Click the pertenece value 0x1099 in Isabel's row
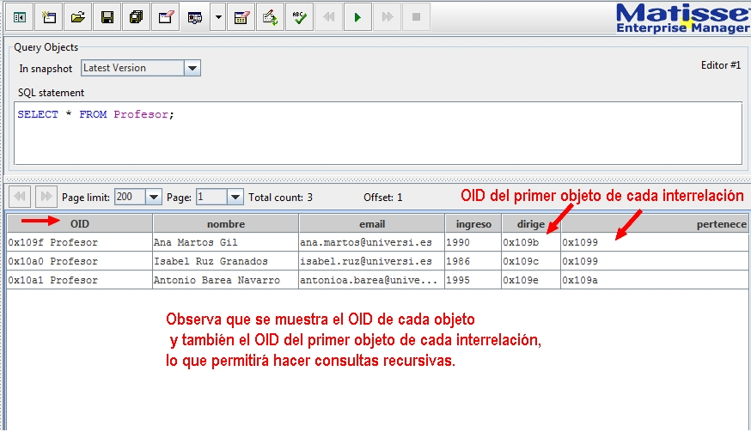Image resolution: width=751 pixels, height=431 pixels. click(655, 261)
